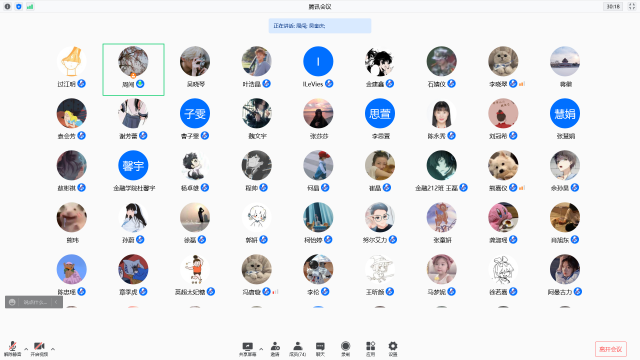Select the blue 子雯 avatar
The height and width of the screenshot is (360, 640).
[x=195, y=113]
